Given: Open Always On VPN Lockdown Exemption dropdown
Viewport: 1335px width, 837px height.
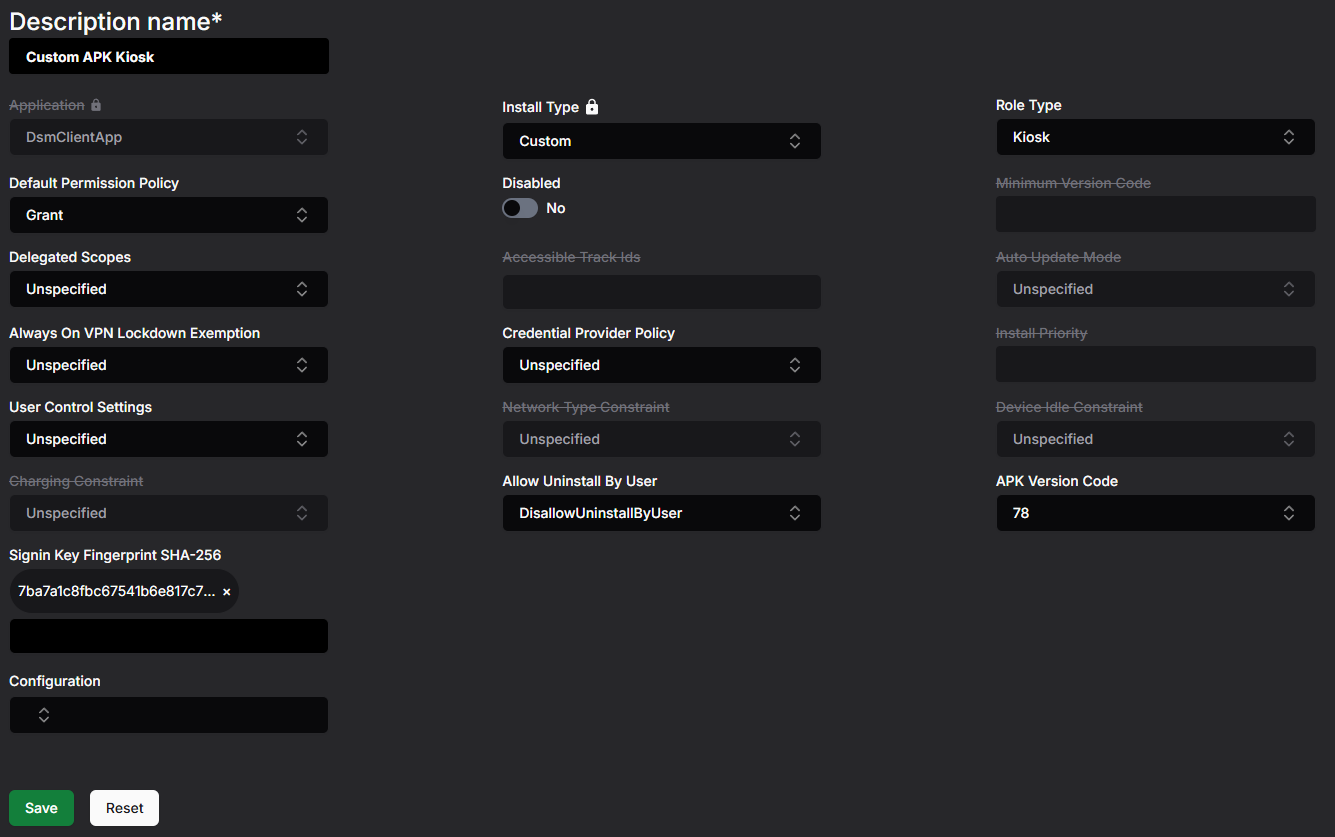Looking at the screenshot, I should click(168, 365).
